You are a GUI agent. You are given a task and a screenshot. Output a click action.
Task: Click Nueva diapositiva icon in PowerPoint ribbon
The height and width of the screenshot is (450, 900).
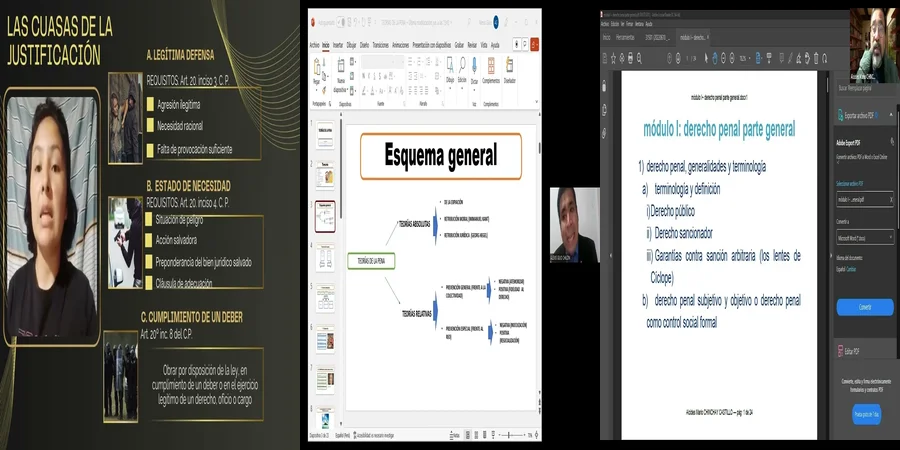[x=341, y=66]
